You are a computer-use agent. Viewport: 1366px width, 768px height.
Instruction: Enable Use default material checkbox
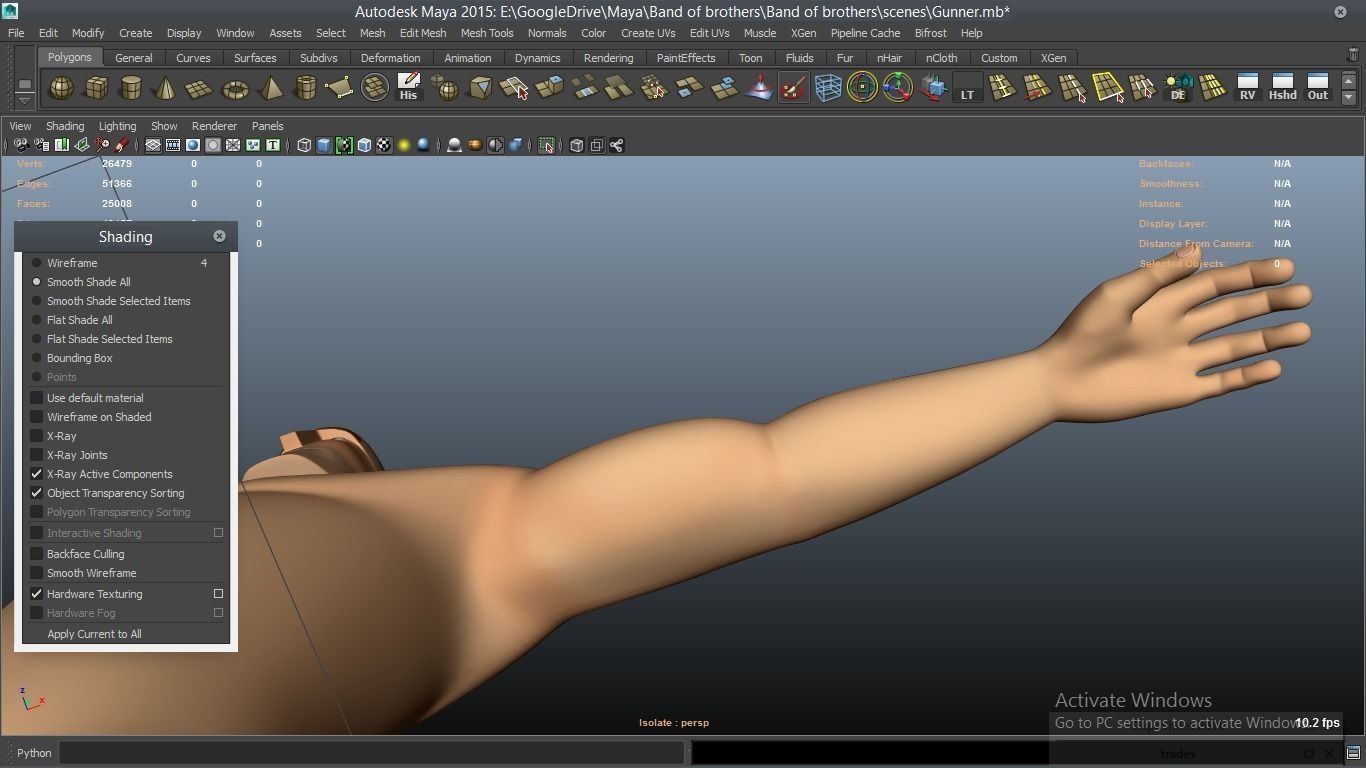pyautogui.click(x=37, y=398)
